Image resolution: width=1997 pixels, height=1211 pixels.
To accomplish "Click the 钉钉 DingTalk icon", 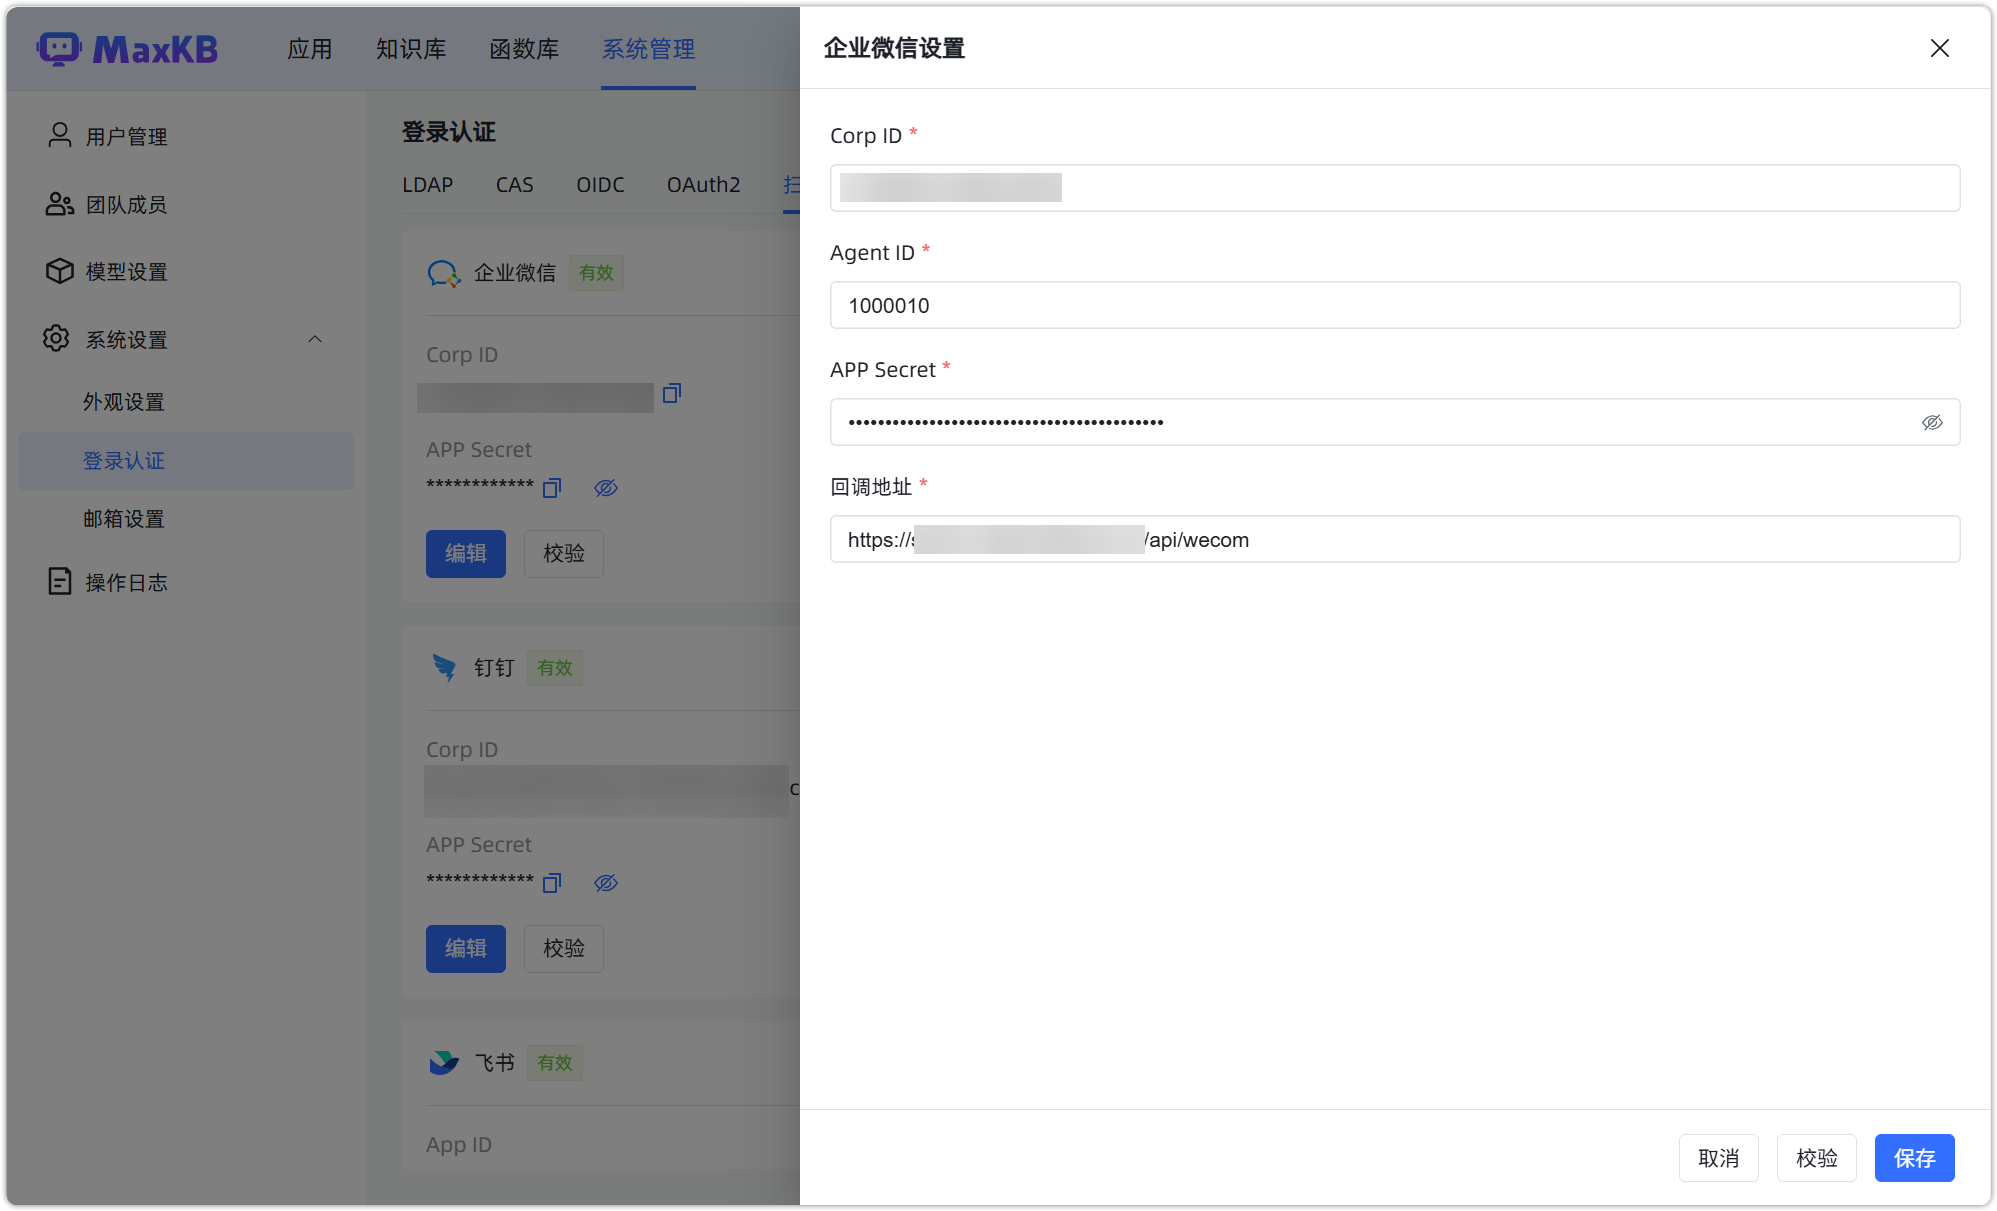I will tap(443, 668).
